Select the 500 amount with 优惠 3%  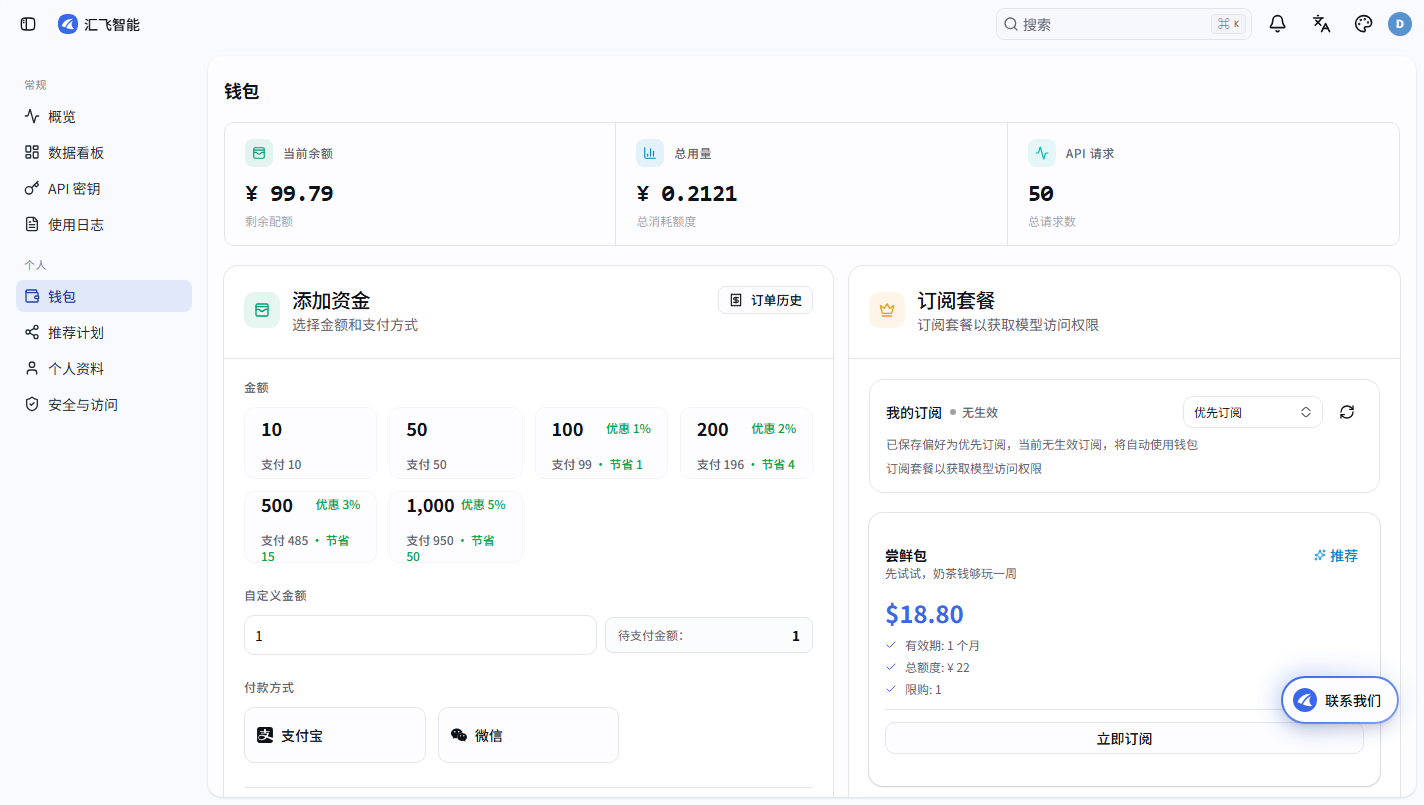pos(310,527)
